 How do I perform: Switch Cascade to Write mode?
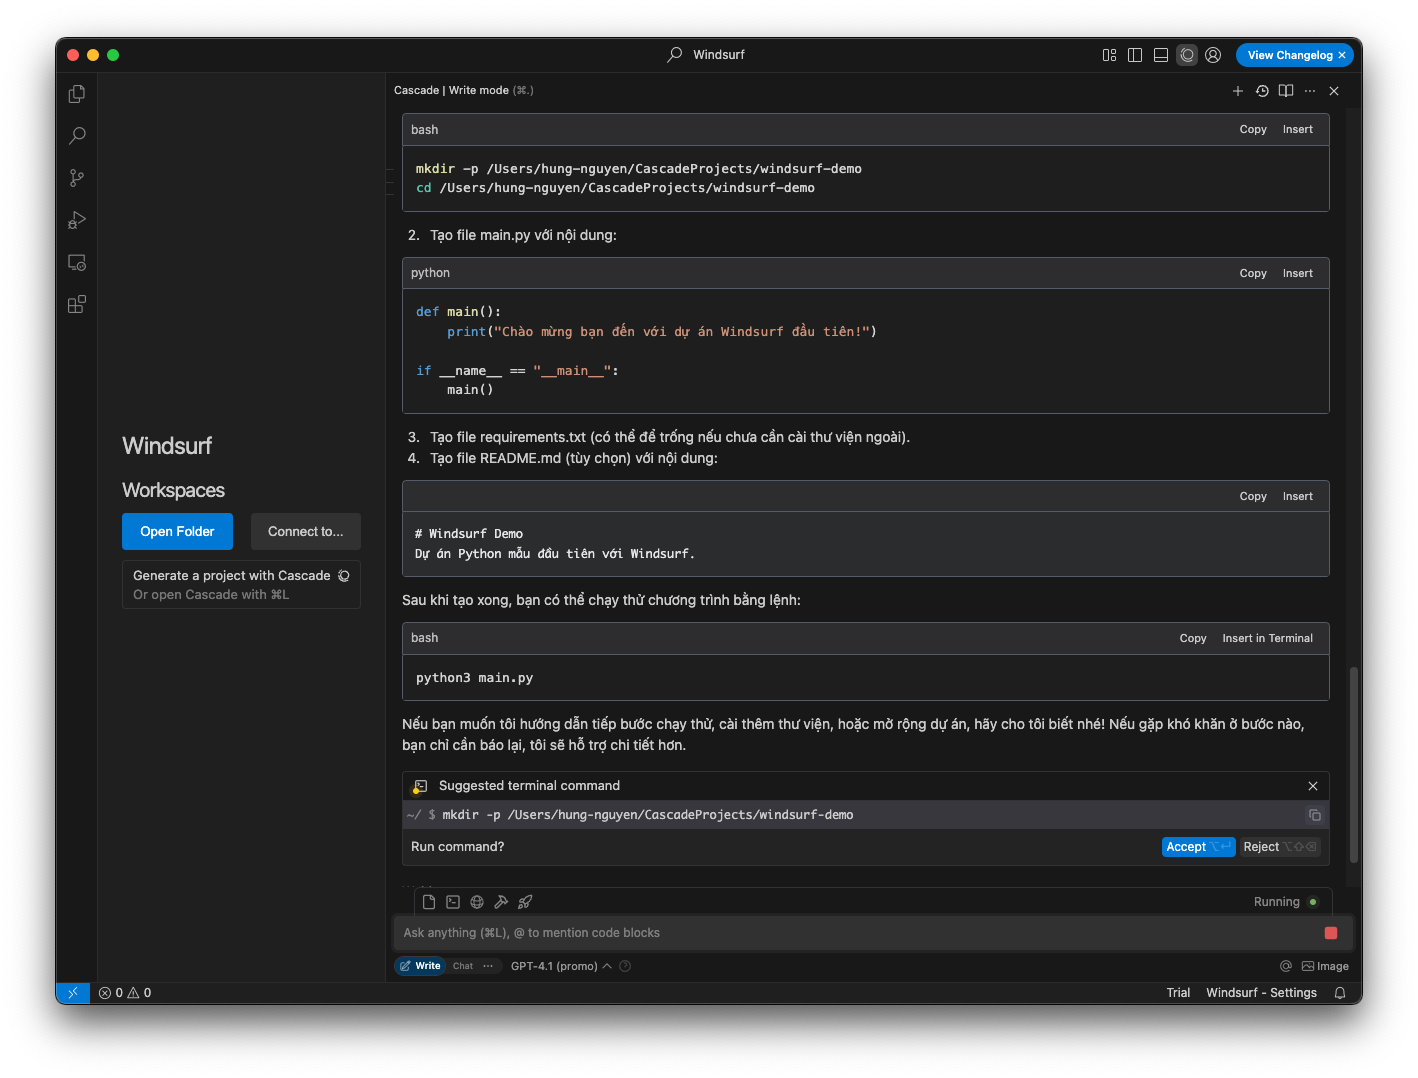click(420, 966)
